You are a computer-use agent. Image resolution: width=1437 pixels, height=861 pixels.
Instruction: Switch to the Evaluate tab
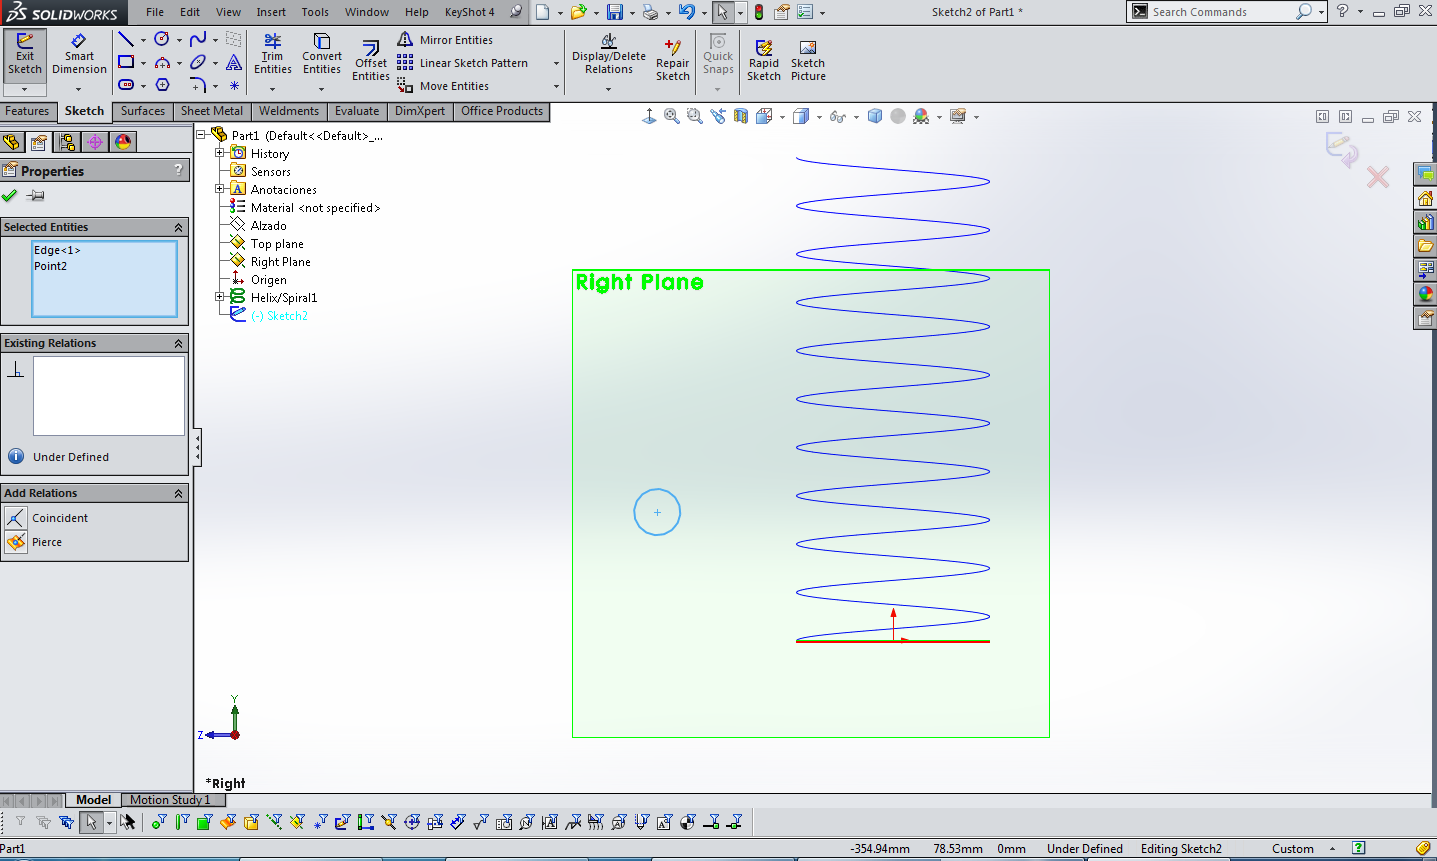[357, 111]
